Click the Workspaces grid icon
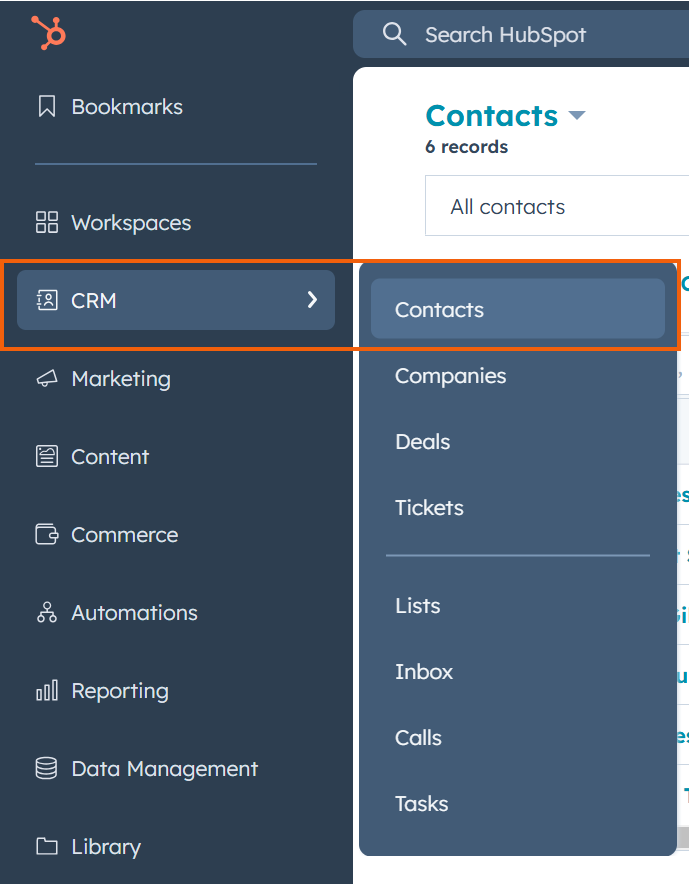This screenshot has width=689, height=884. [47, 223]
